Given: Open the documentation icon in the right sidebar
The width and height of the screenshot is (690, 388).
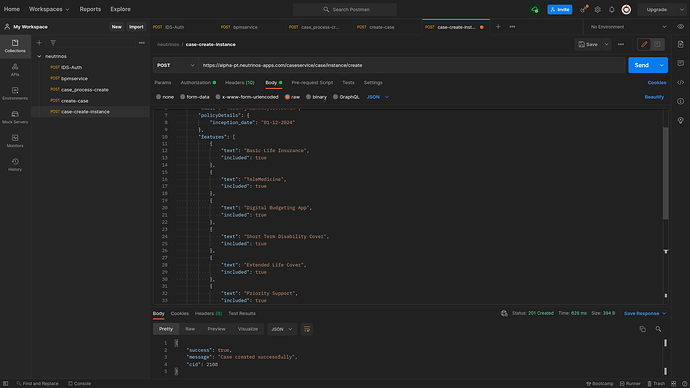Looking at the screenshot, I should (680, 44).
